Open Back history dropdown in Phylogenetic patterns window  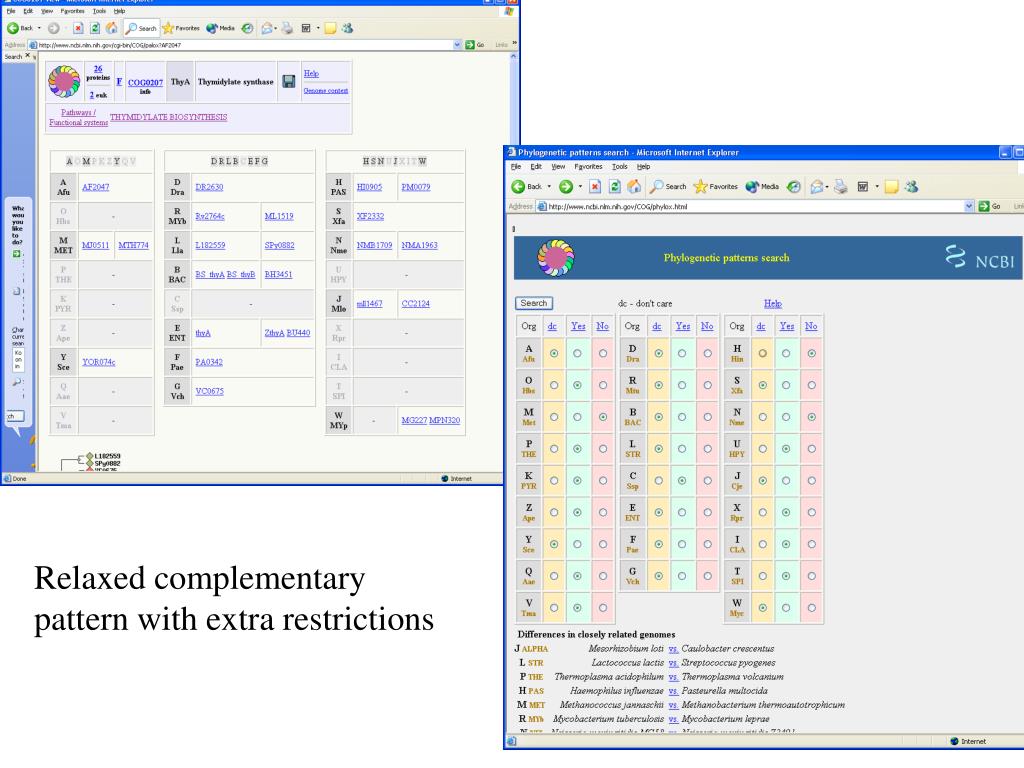click(549, 187)
